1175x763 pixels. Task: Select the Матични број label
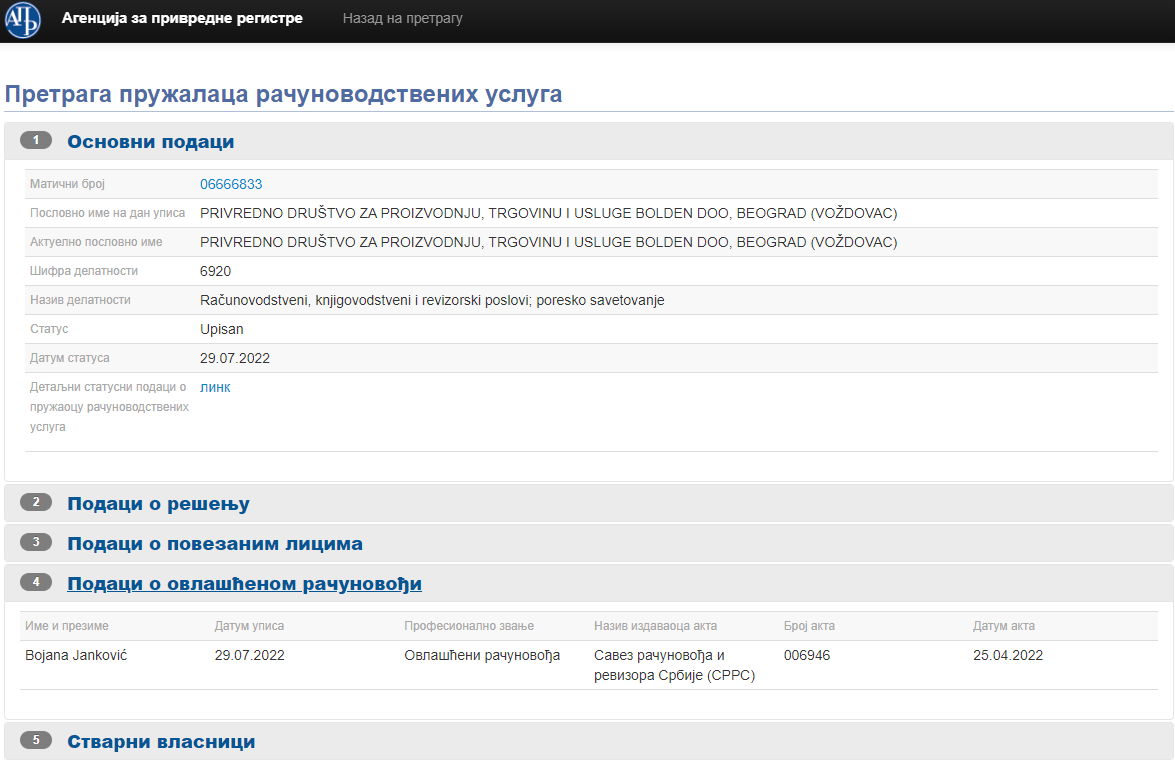click(x=67, y=184)
